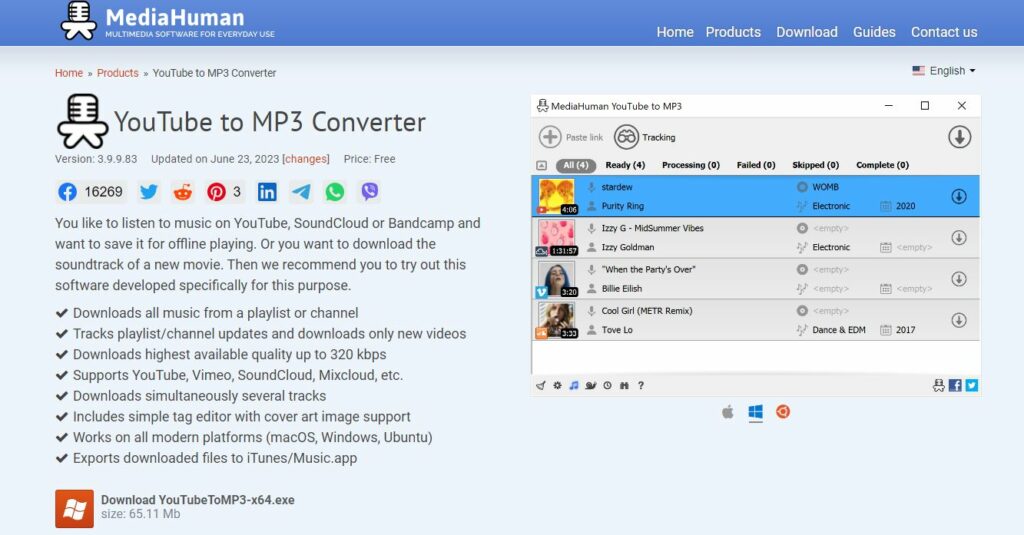The image size is (1024, 535).
Task: Select the Windows platform icon
Action: coord(756,412)
